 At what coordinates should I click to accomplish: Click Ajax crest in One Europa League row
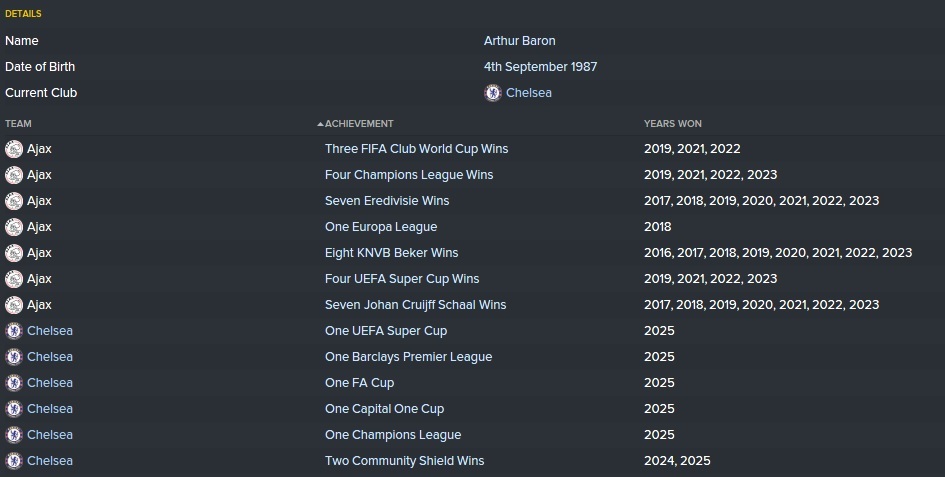[14, 227]
